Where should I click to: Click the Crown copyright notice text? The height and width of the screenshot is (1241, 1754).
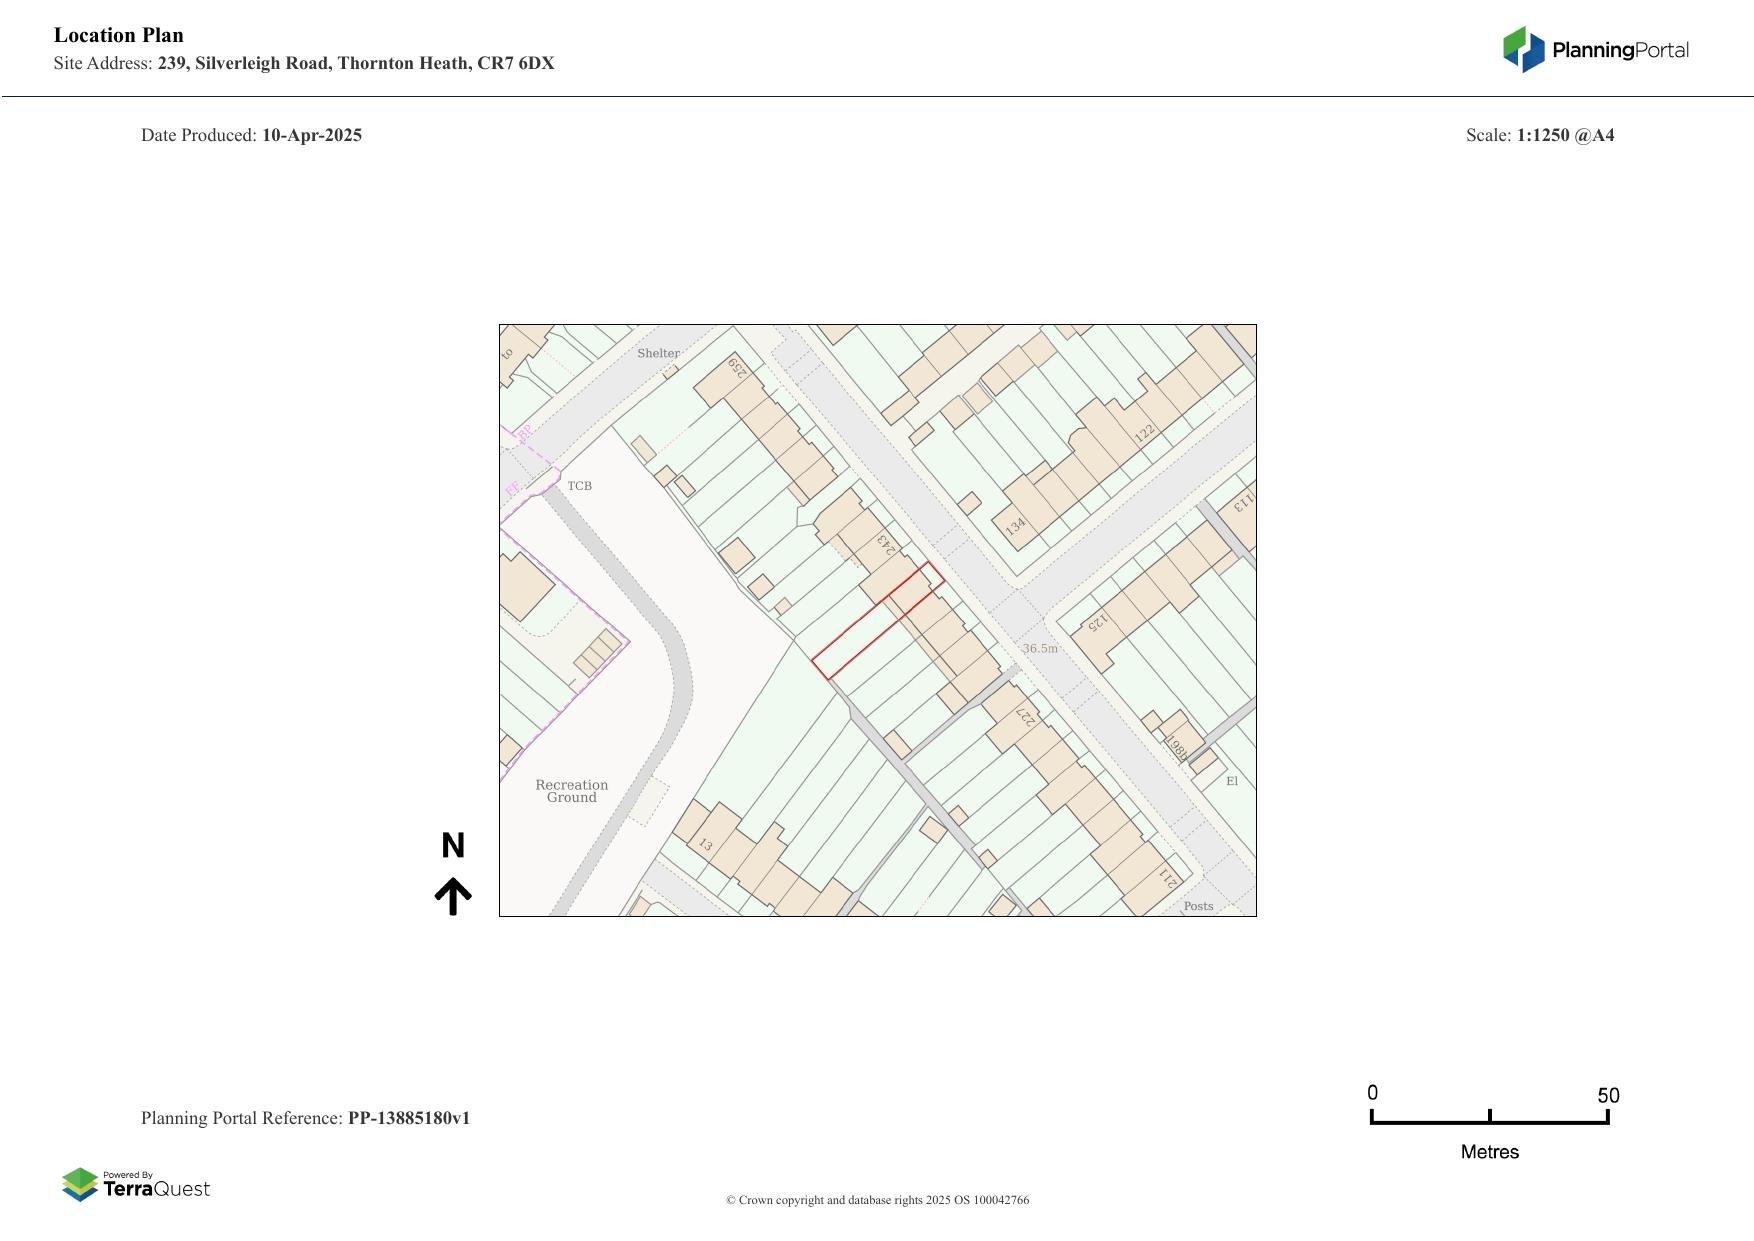click(x=877, y=1200)
